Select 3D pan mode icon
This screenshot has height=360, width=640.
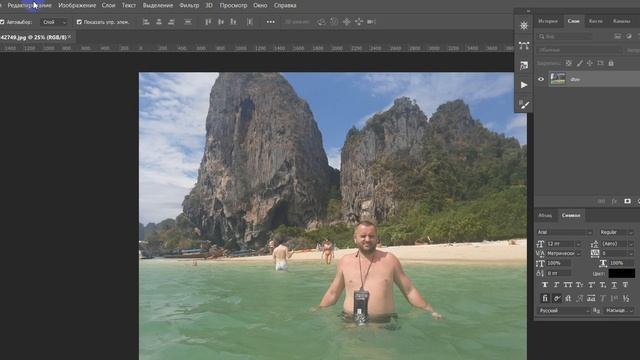click(347, 22)
